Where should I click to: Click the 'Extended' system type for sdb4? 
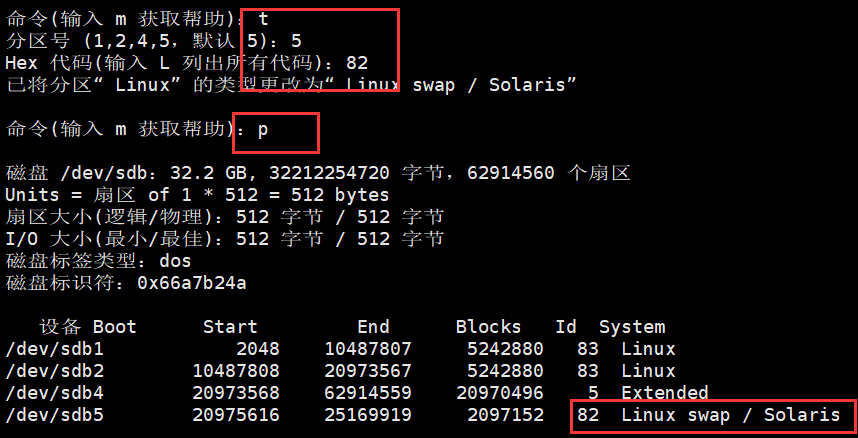point(664,393)
